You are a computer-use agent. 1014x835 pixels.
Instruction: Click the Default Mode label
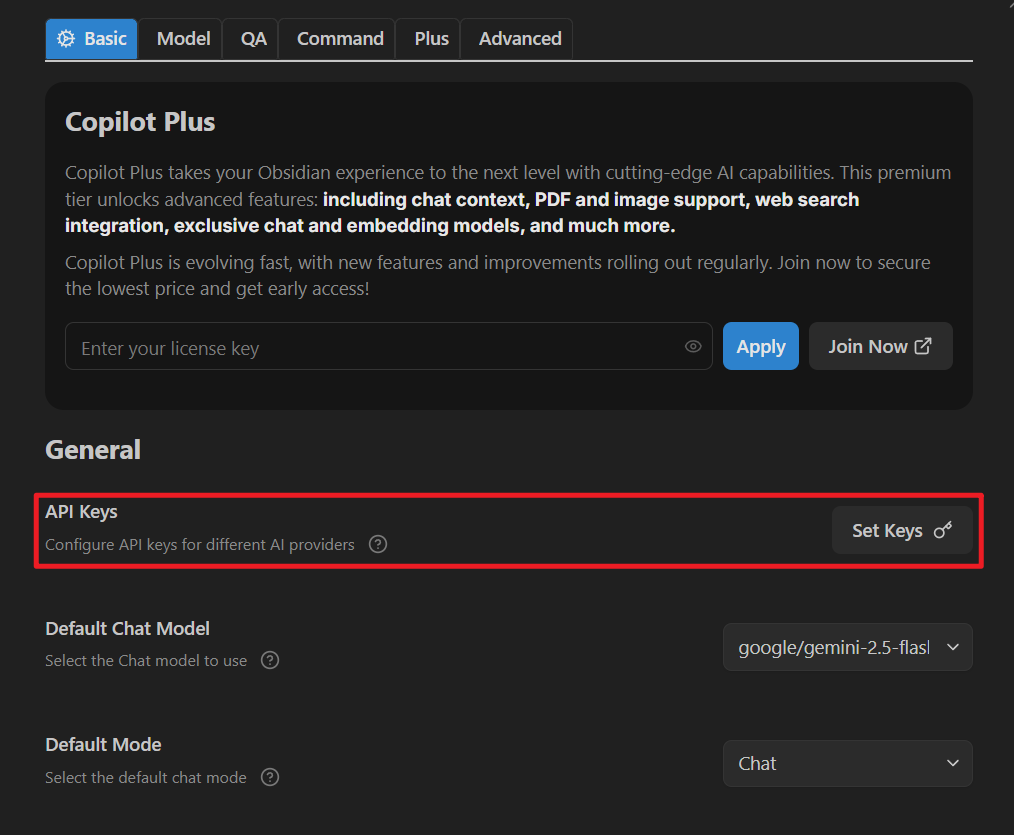coord(103,744)
